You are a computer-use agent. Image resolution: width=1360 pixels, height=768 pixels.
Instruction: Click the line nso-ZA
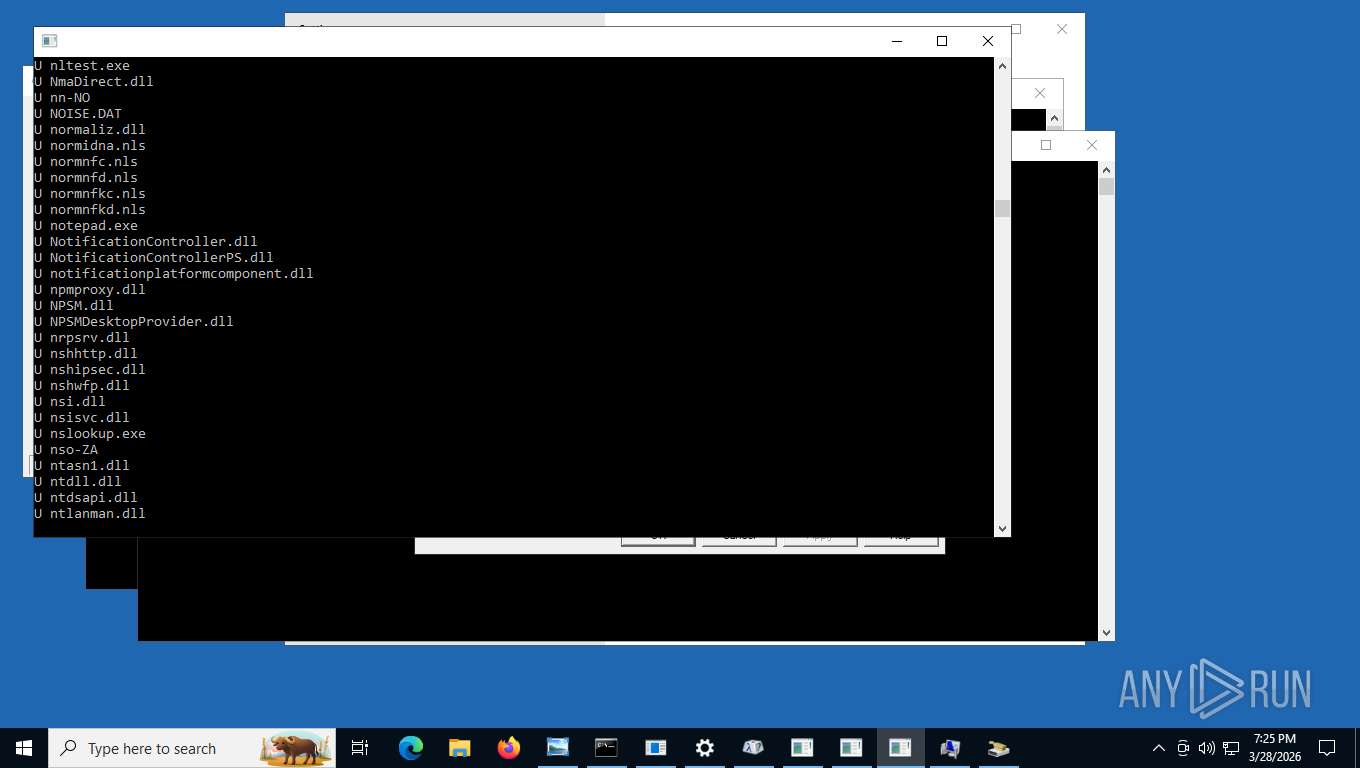(x=74, y=449)
